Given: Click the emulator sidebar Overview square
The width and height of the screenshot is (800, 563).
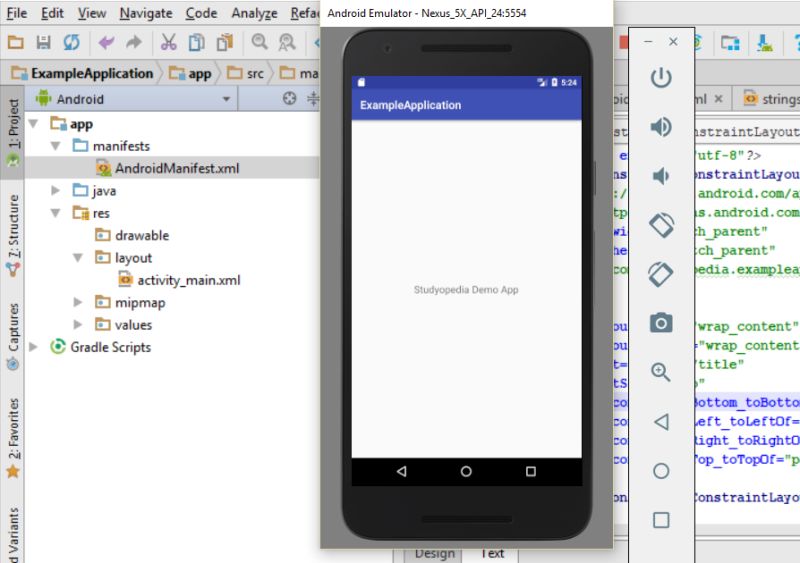Looking at the screenshot, I should 661,520.
